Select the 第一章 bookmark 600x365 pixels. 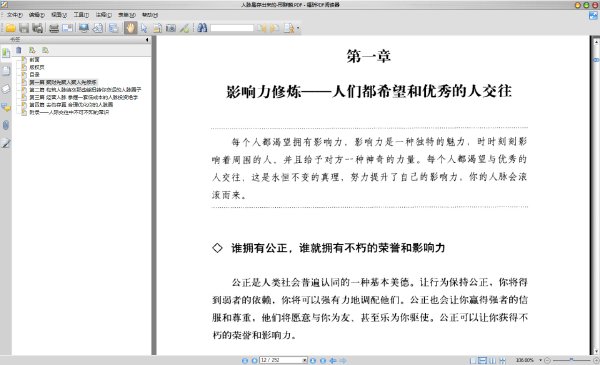pyautogui.click(x=63, y=82)
